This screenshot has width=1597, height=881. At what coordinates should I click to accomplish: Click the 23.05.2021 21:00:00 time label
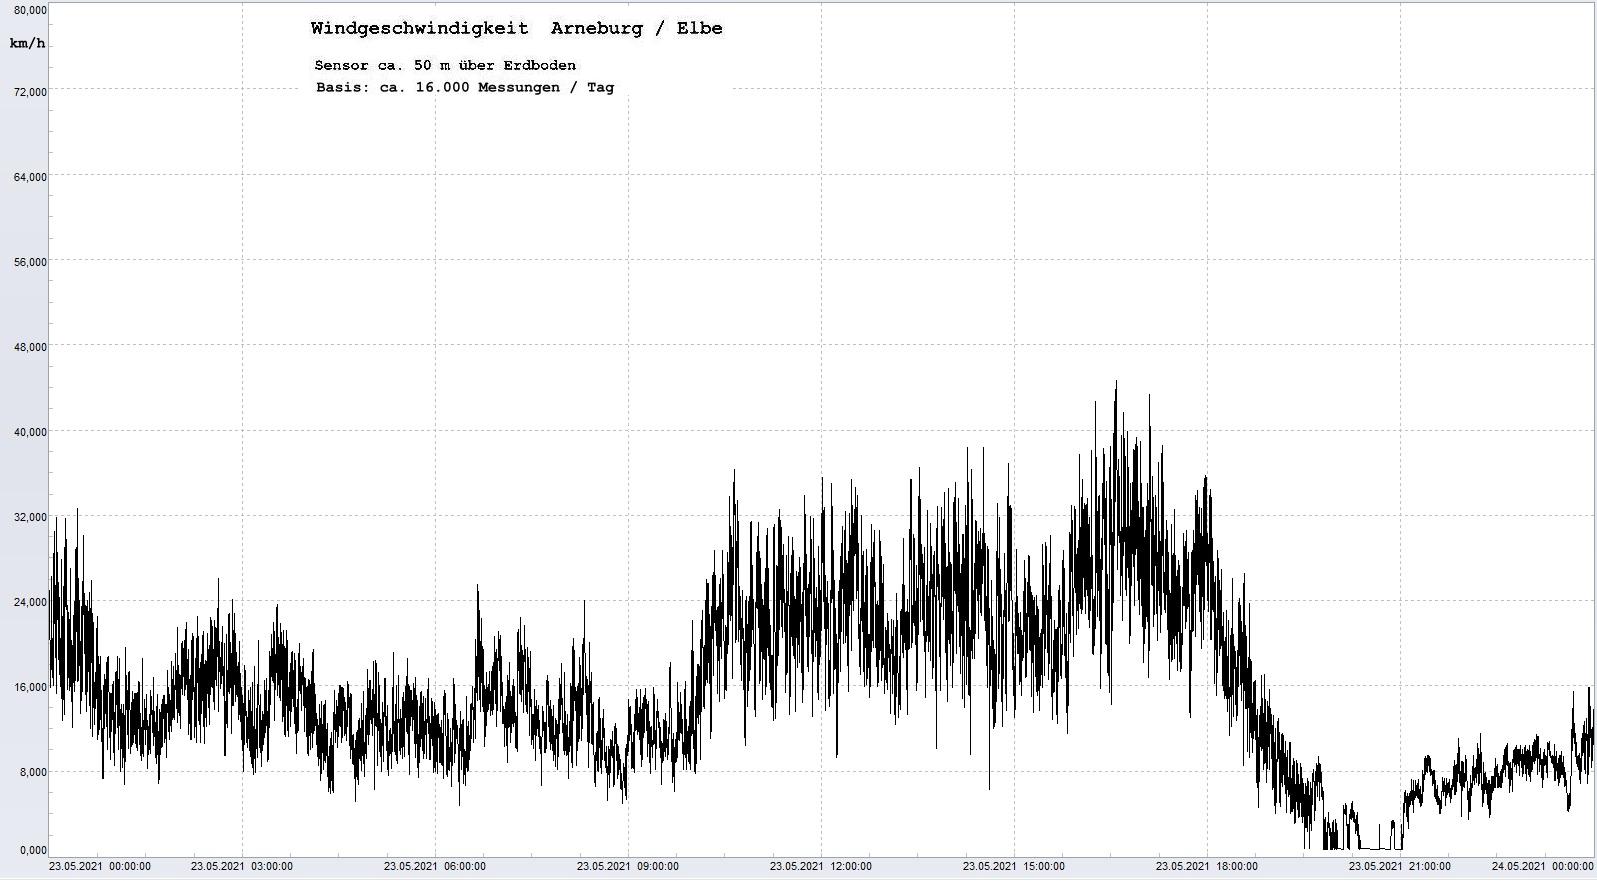pos(1399,867)
